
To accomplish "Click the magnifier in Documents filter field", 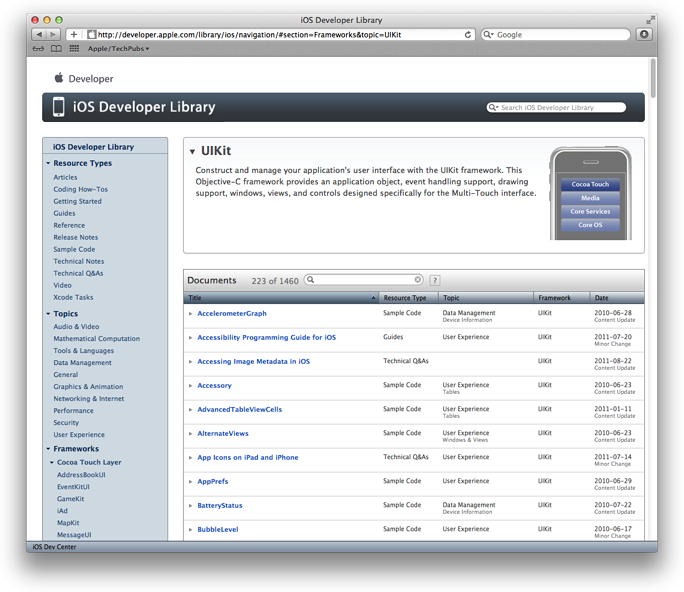I will coord(311,279).
